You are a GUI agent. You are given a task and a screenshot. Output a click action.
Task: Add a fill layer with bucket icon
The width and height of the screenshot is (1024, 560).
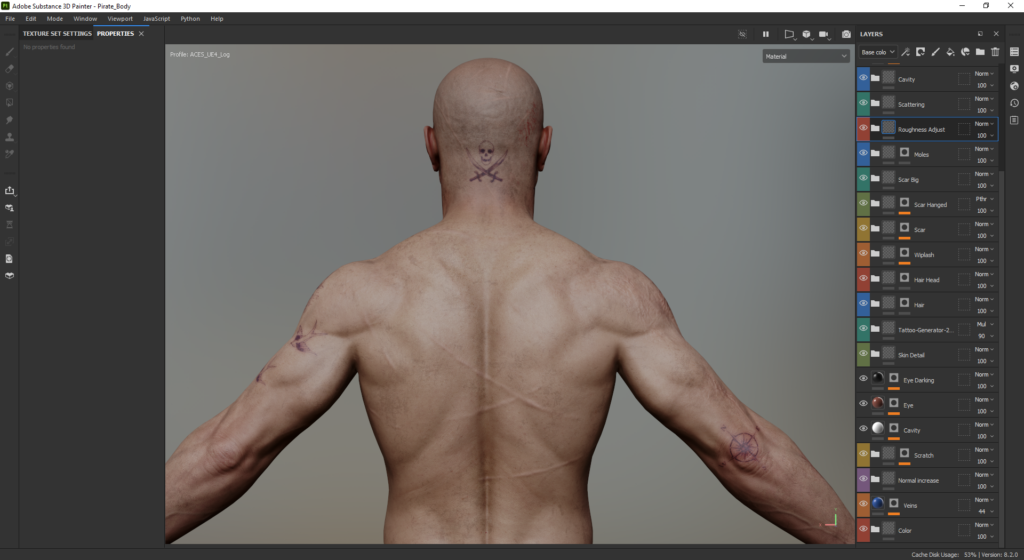950,52
